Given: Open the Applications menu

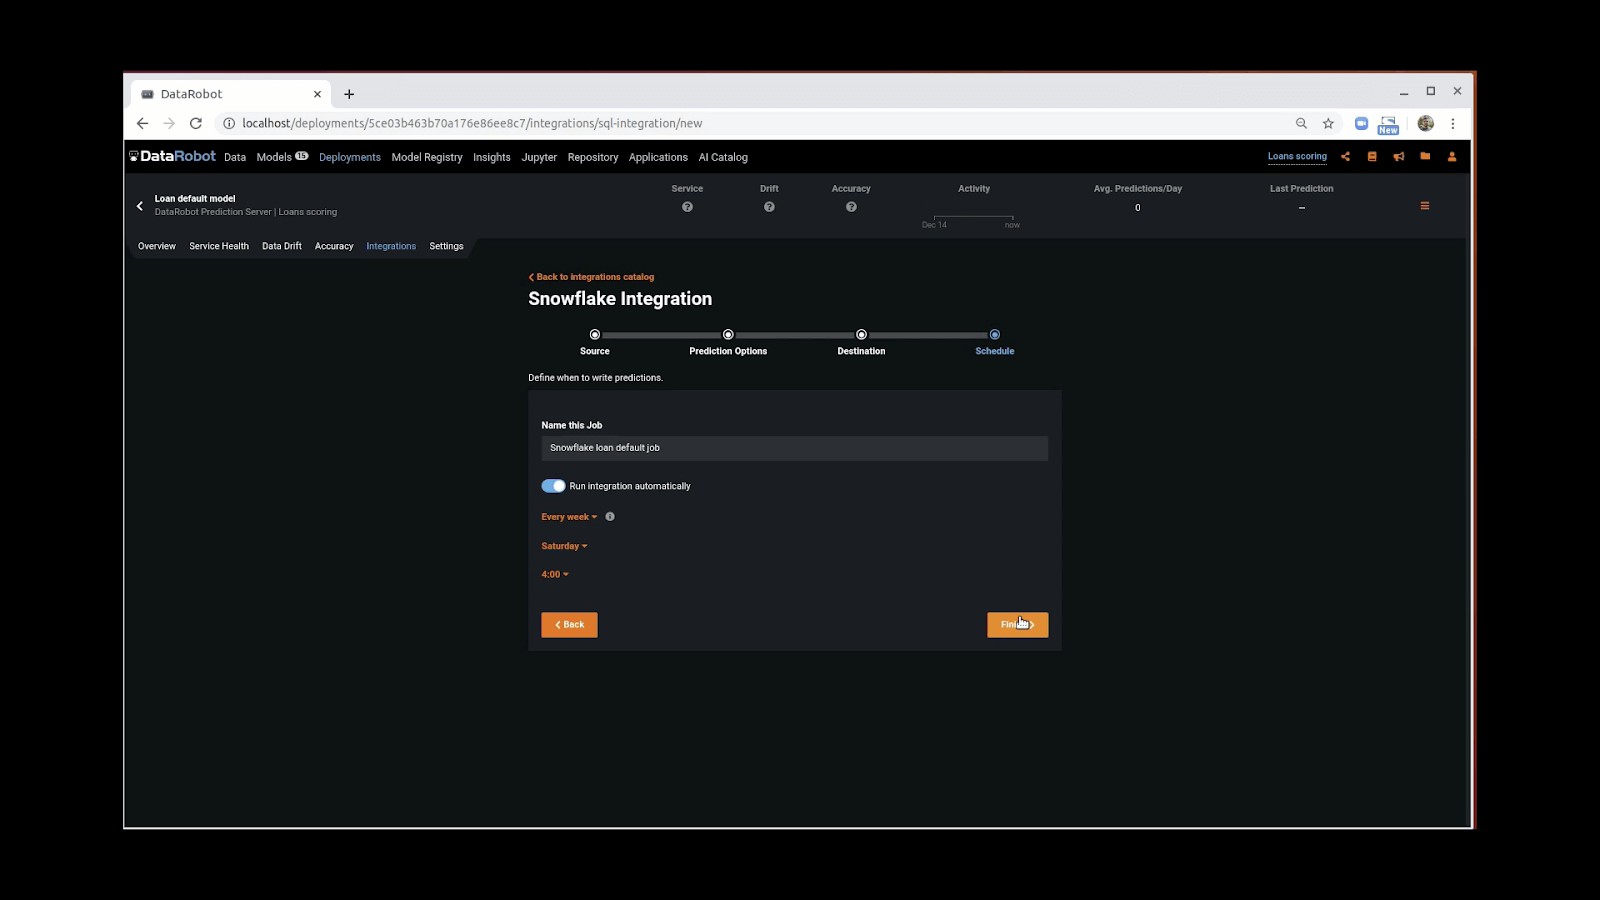Looking at the screenshot, I should [x=658, y=157].
